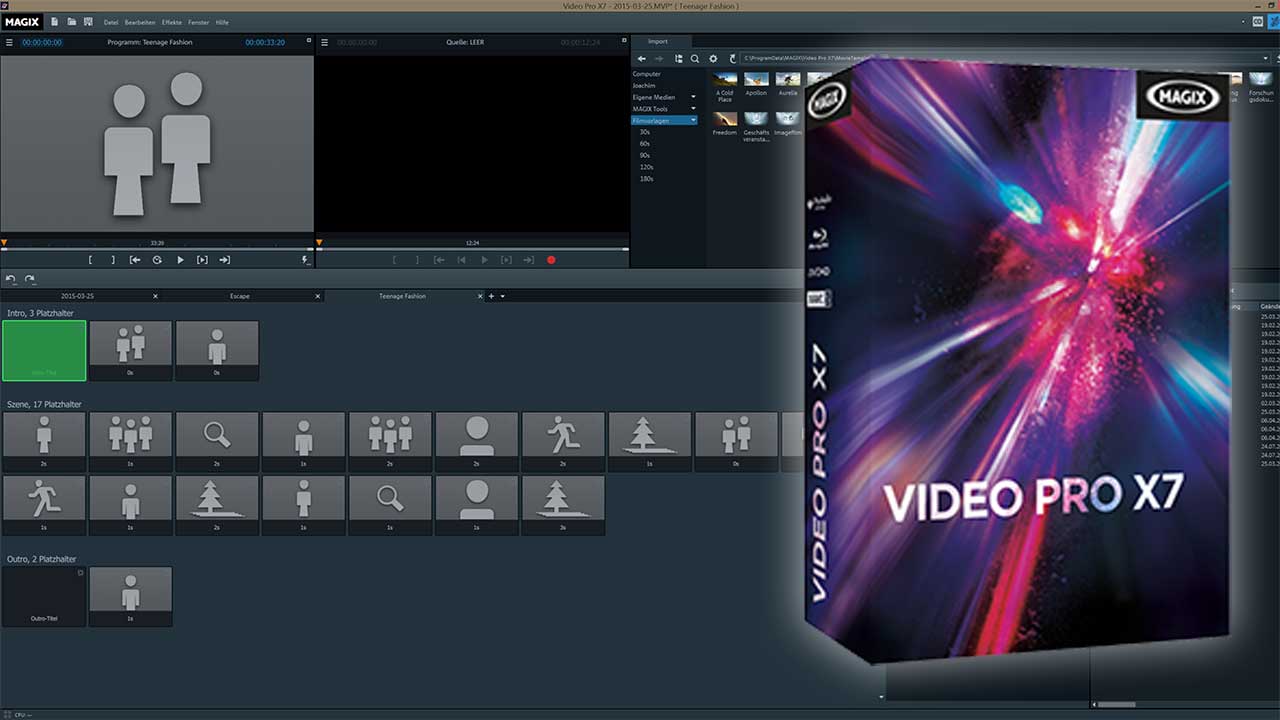
Task: Open the Effekte menu
Action: point(171,22)
